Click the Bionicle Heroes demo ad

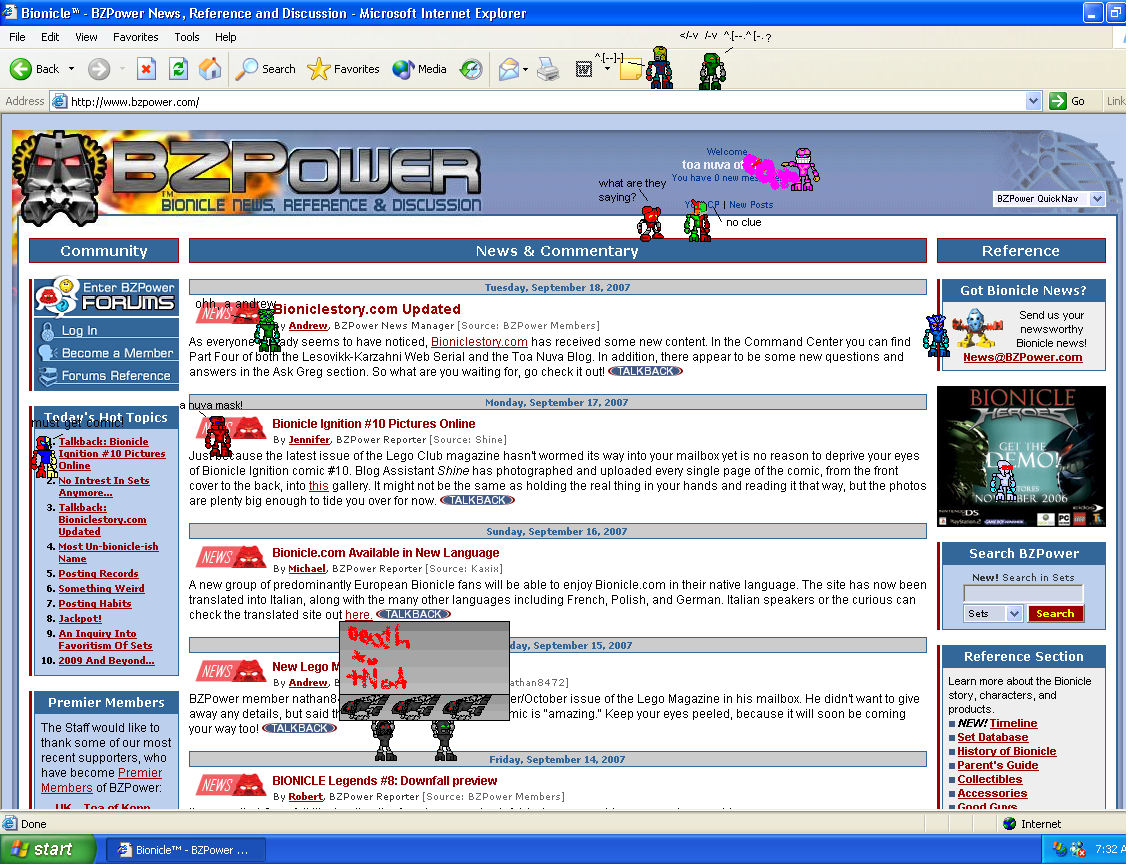1021,457
